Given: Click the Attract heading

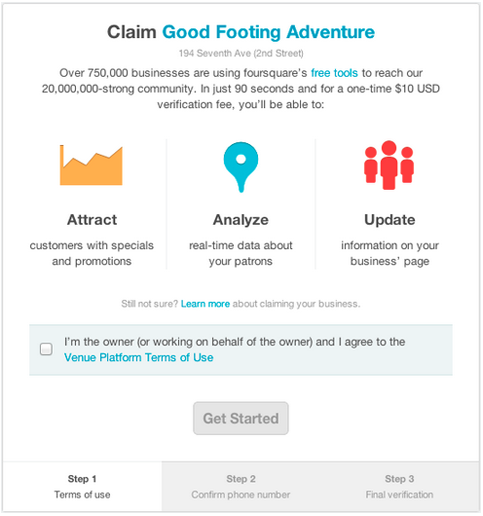Looking at the screenshot, I should (92, 220).
